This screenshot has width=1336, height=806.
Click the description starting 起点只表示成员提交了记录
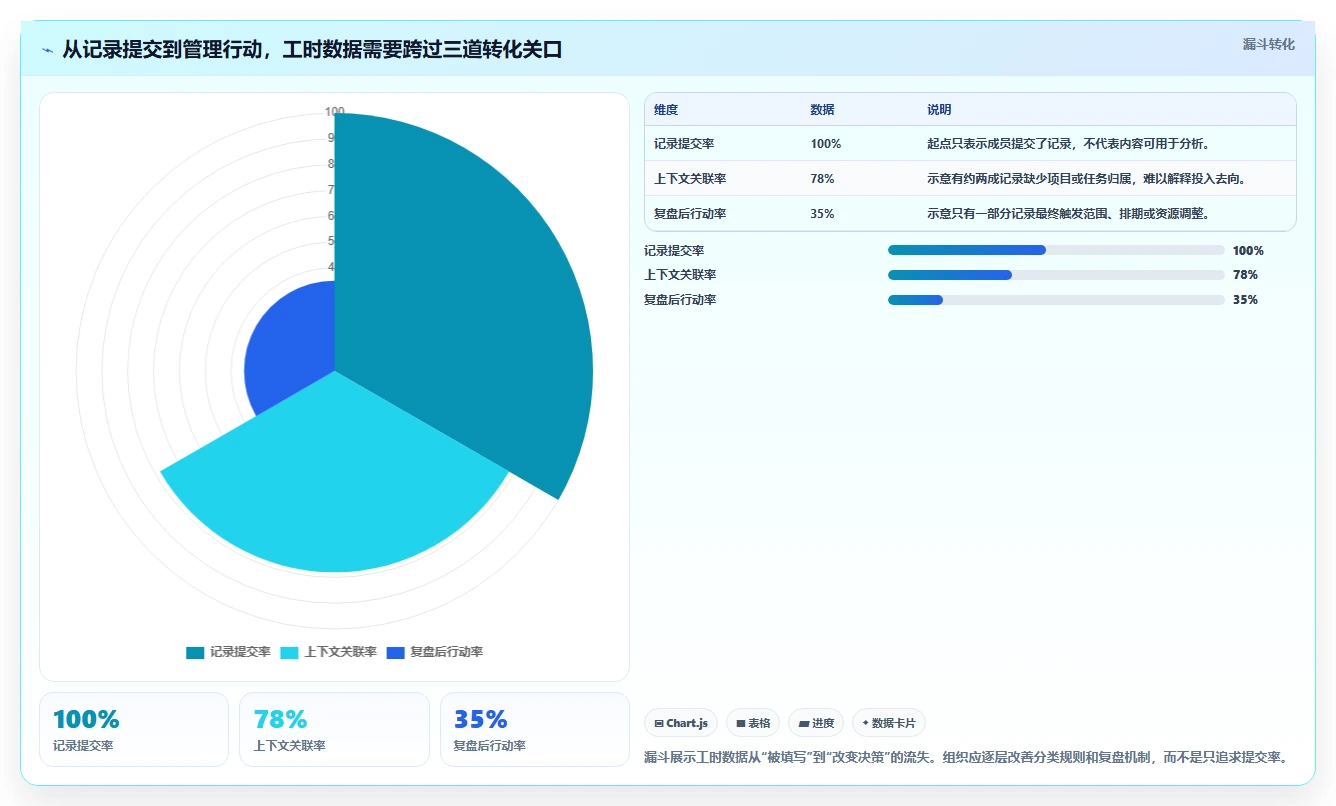1068,144
